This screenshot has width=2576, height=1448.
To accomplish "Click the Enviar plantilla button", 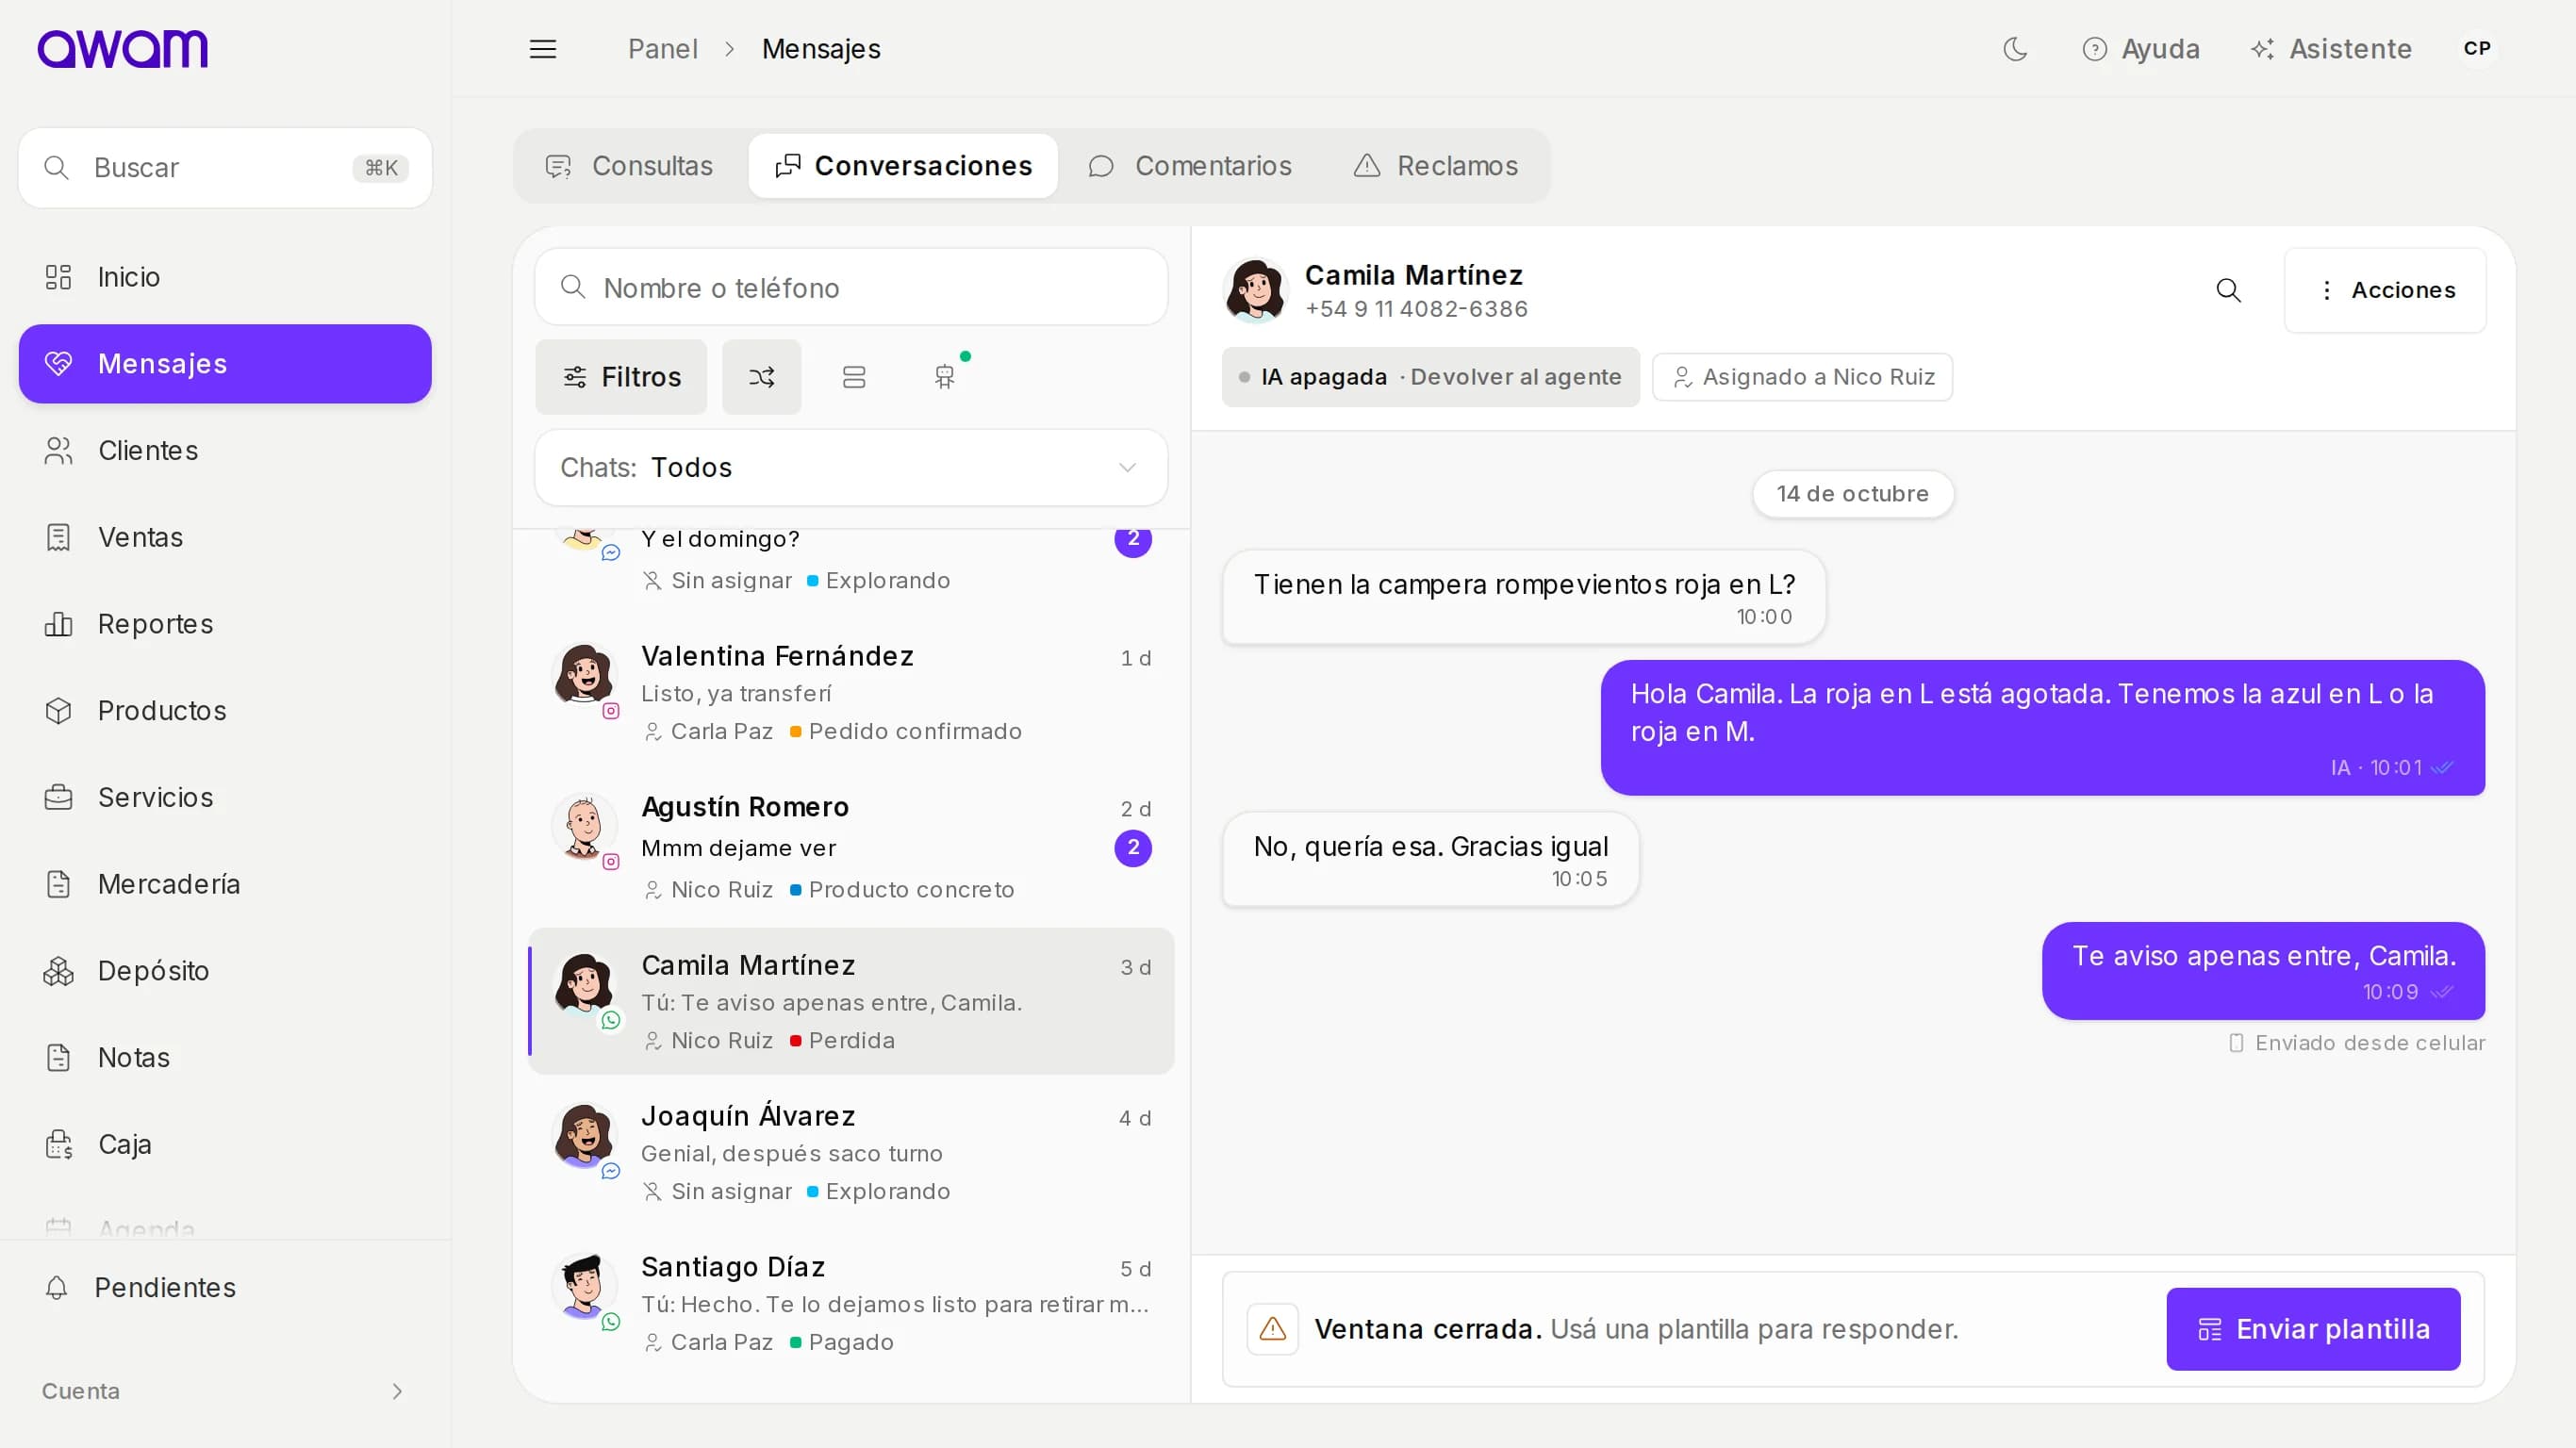I will (x=2313, y=1329).
